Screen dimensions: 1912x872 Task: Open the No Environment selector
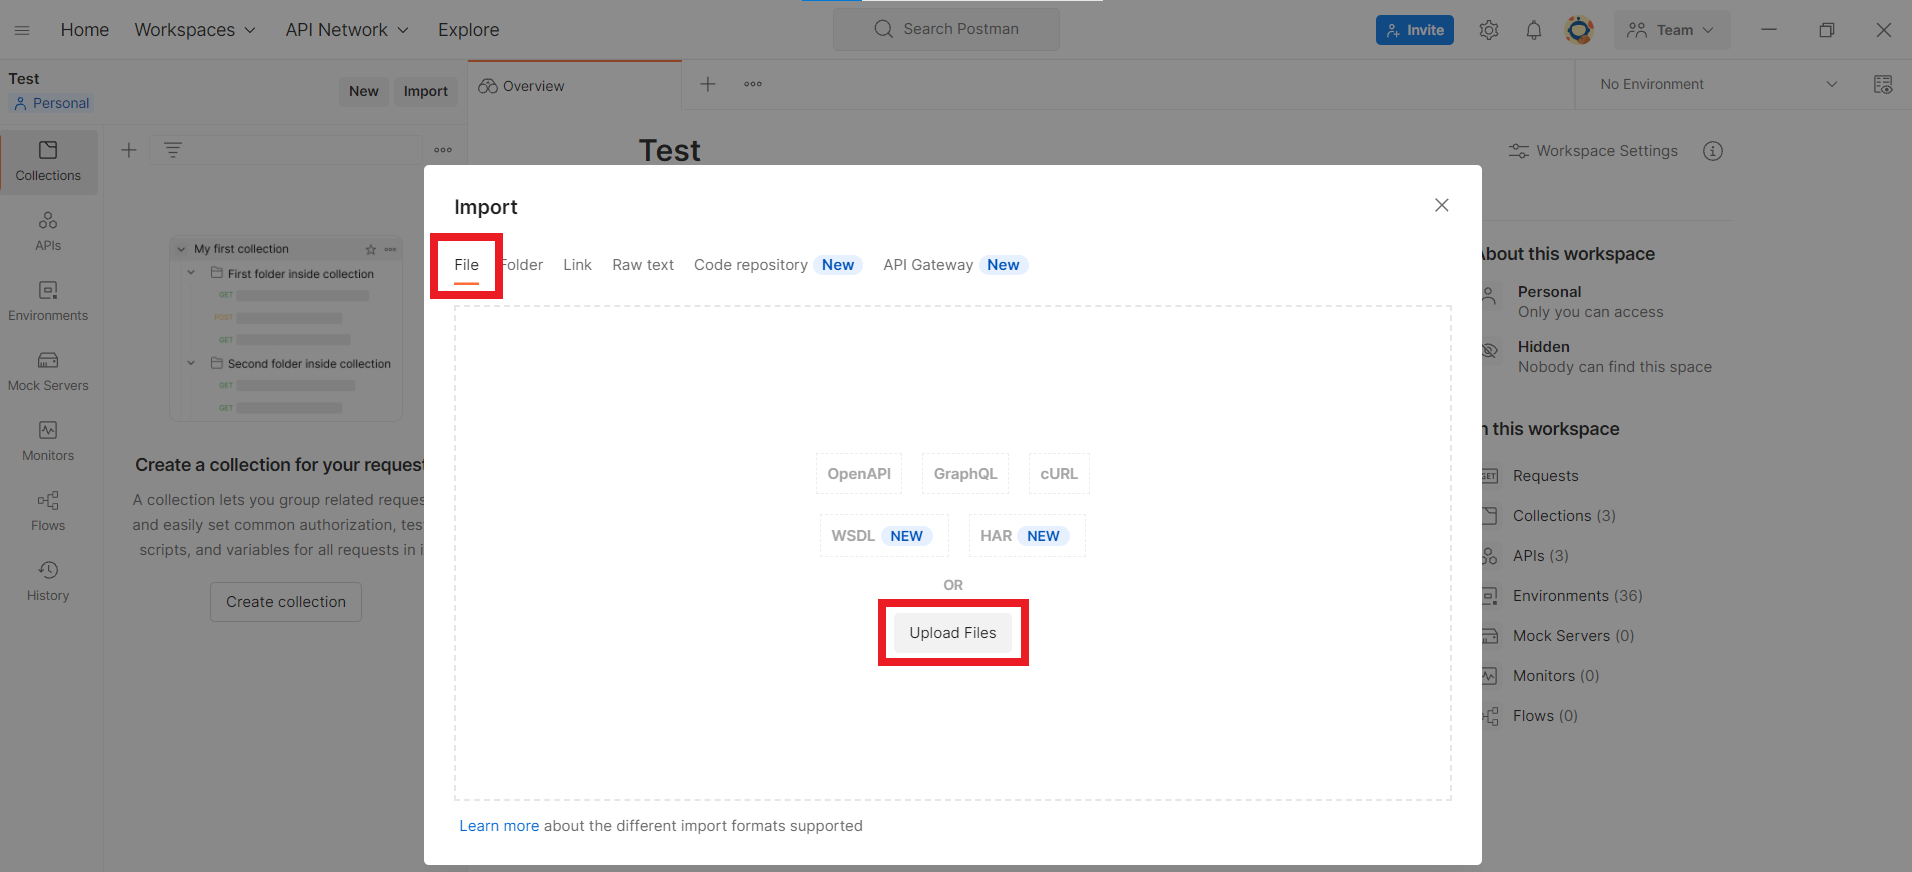(1718, 84)
